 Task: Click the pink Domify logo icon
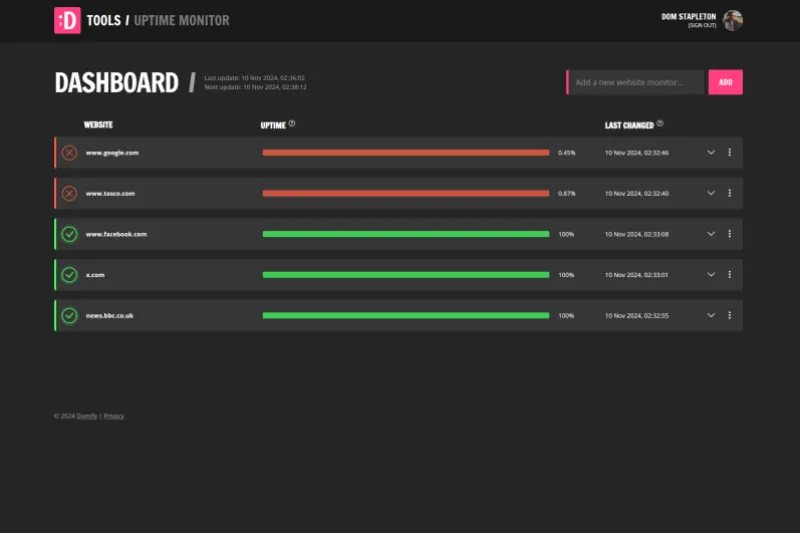pyautogui.click(x=67, y=21)
